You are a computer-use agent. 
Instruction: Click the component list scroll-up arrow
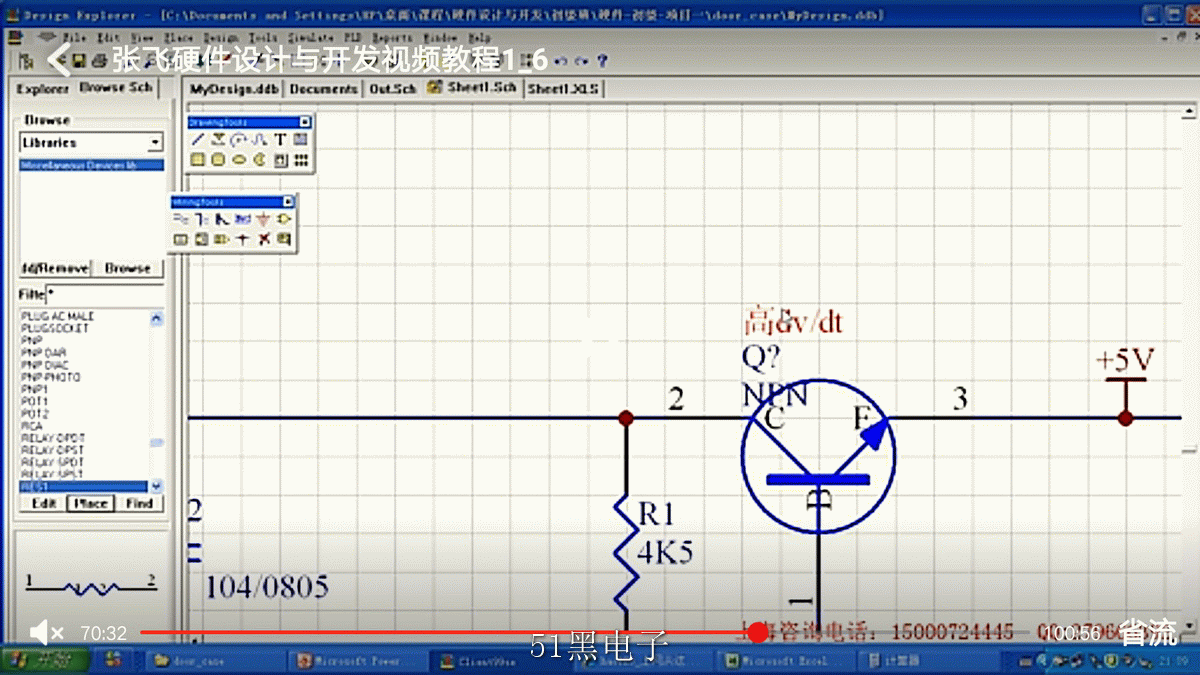[x=156, y=318]
